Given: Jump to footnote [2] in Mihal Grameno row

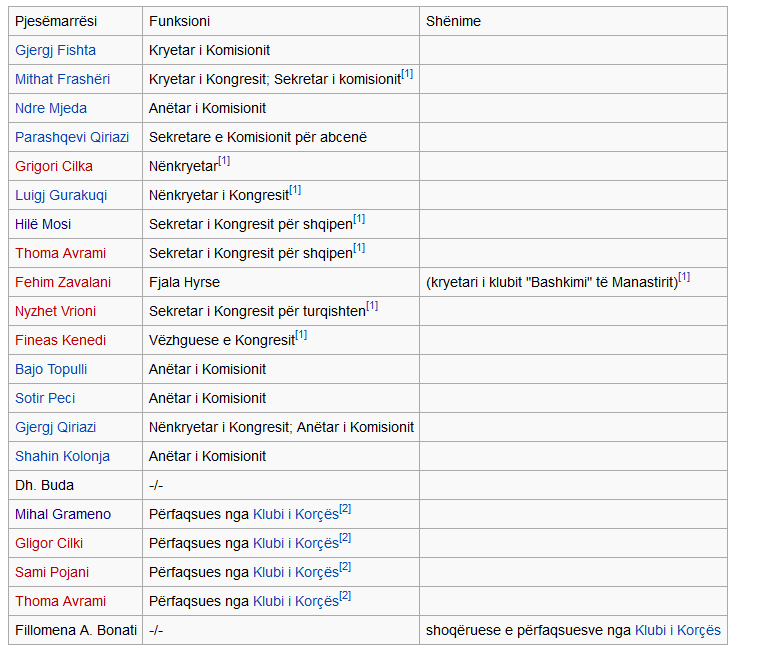Looking at the screenshot, I should pyautogui.click(x=345, y=509).
